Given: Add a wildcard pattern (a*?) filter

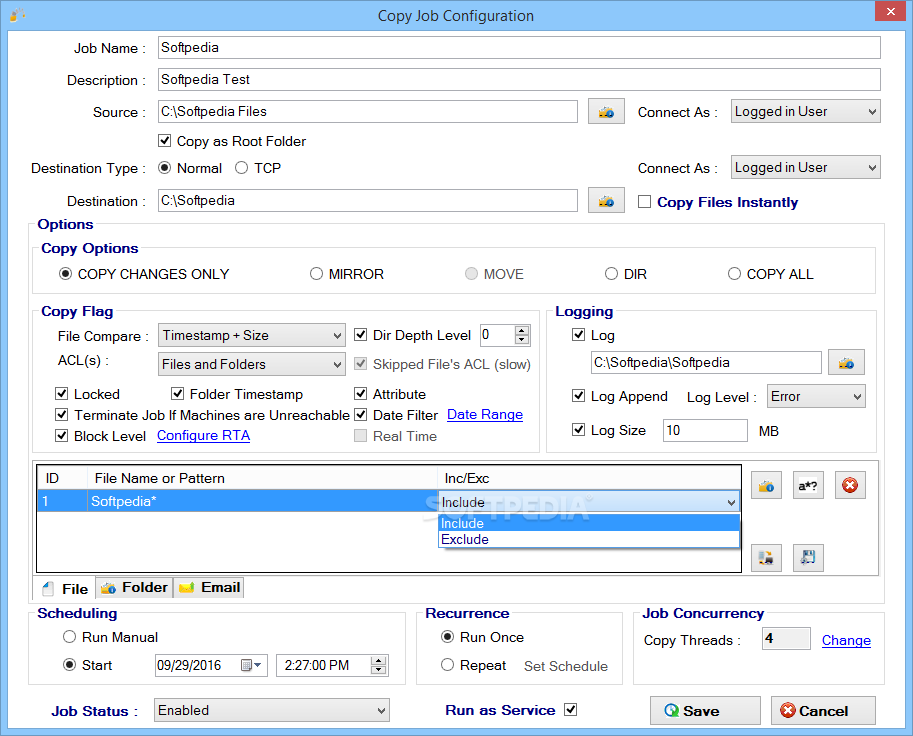Looking at the screenshot, I should point(808,485).
